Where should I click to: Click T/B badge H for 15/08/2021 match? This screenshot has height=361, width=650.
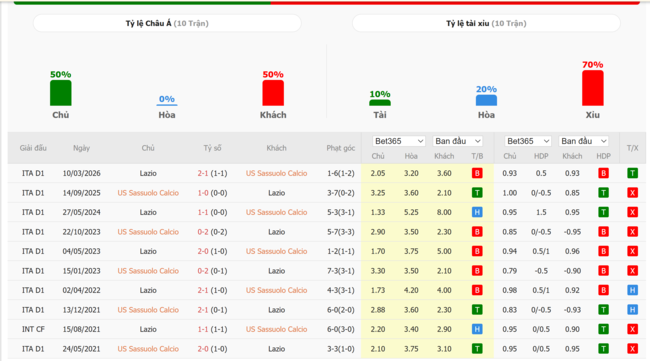[477, 329]
